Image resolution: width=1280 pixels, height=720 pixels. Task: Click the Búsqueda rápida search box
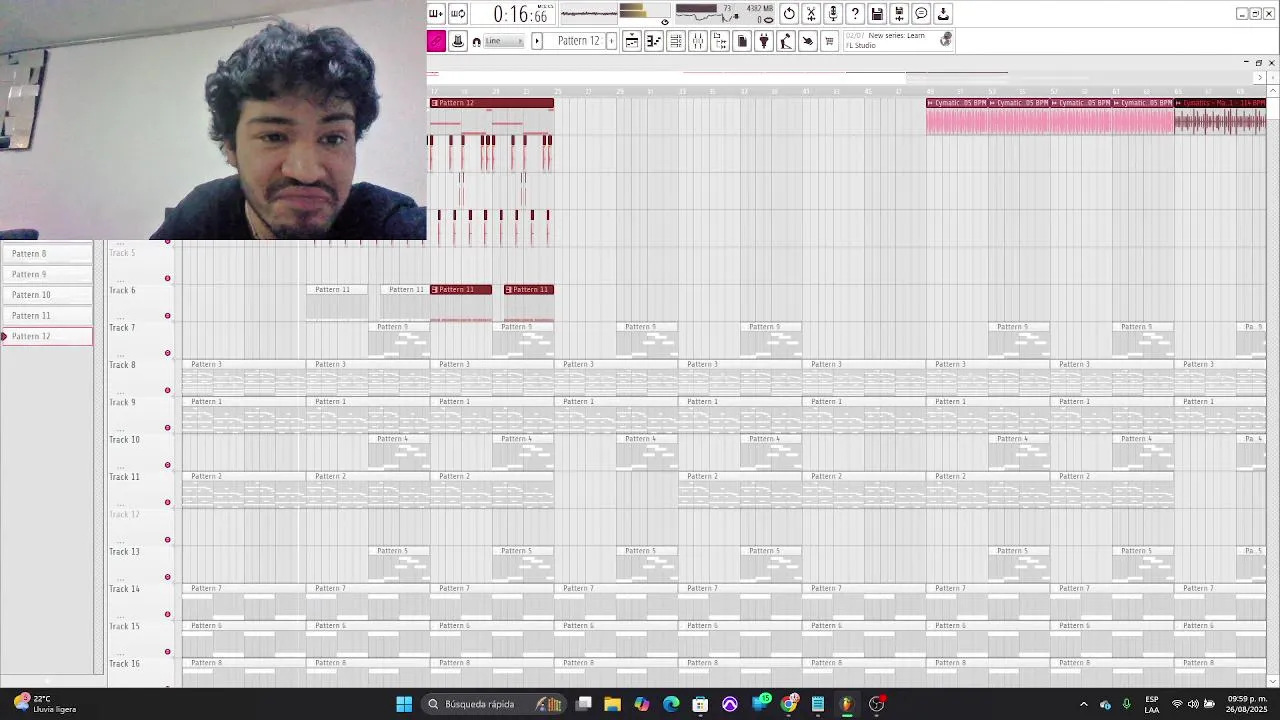(495, 704)
